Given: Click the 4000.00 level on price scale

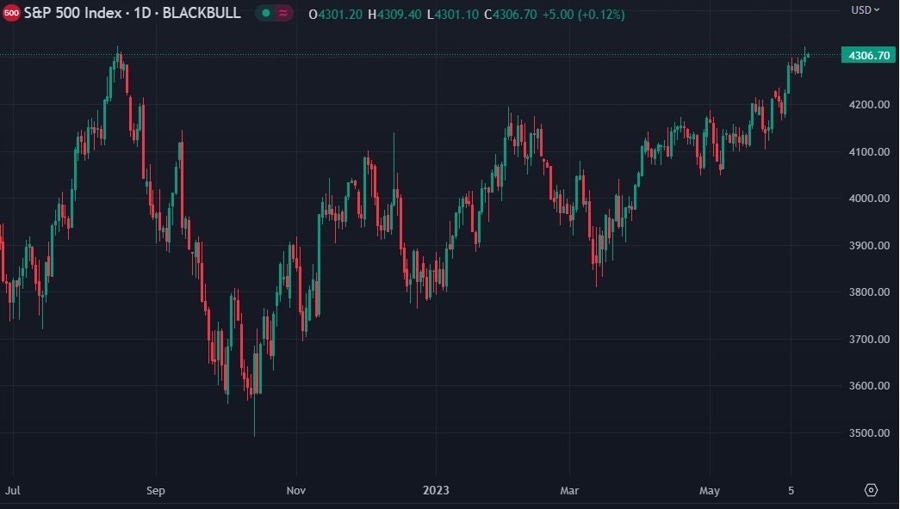Looking at the screenshot, I should tap(868, 198).
